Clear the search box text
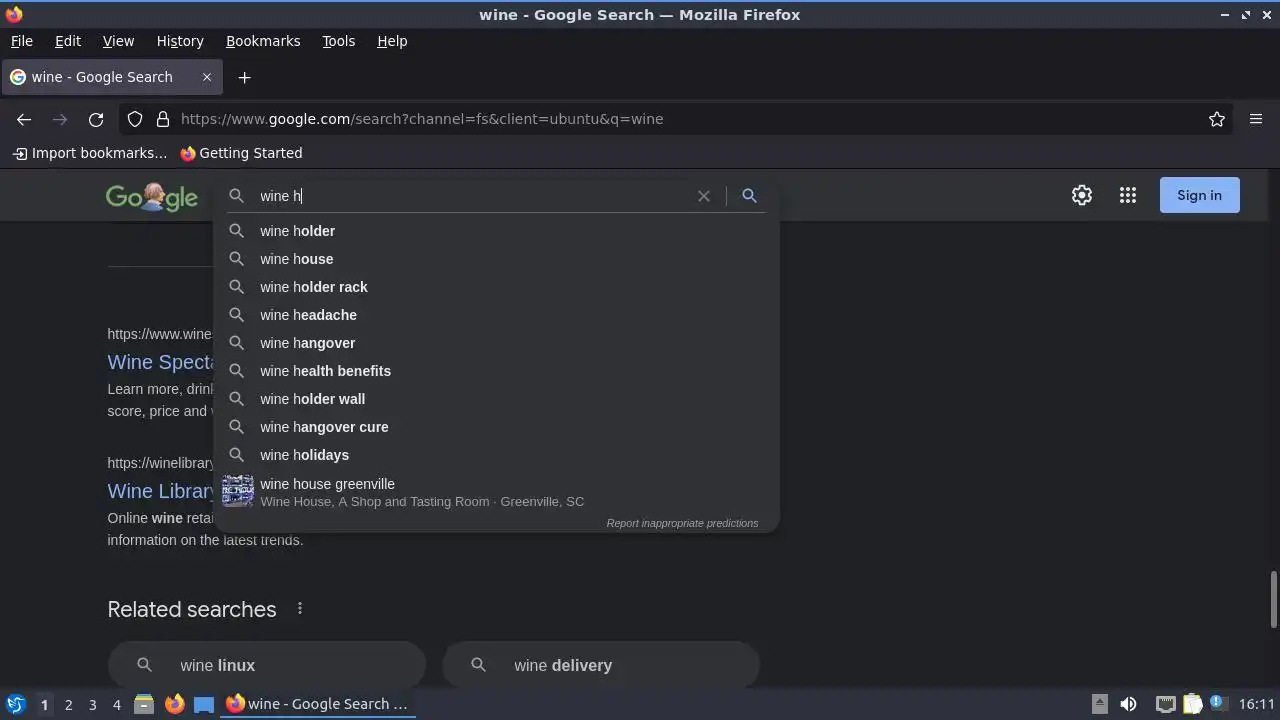Viewport: 1280px width, 720px height. [x=704, y=196]
